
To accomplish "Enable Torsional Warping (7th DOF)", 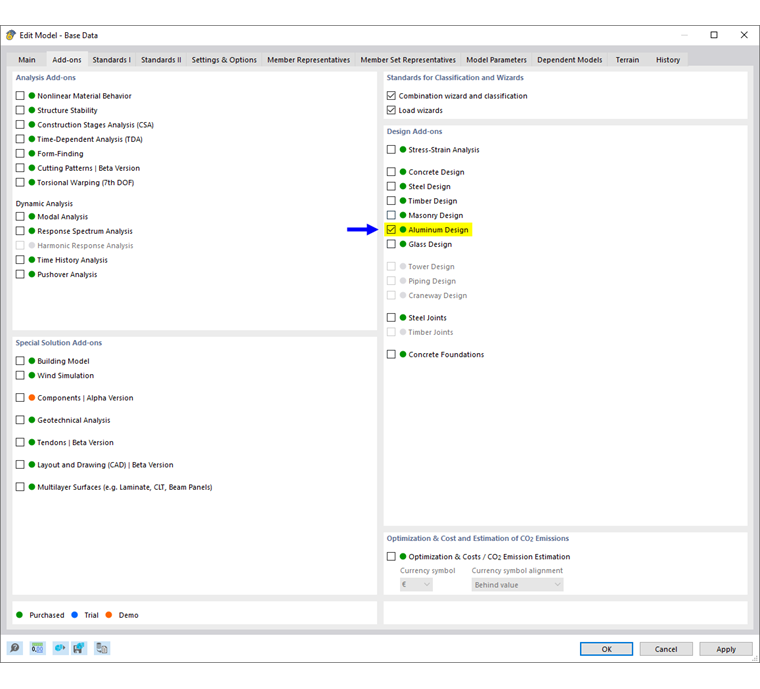I will (20, 182).
